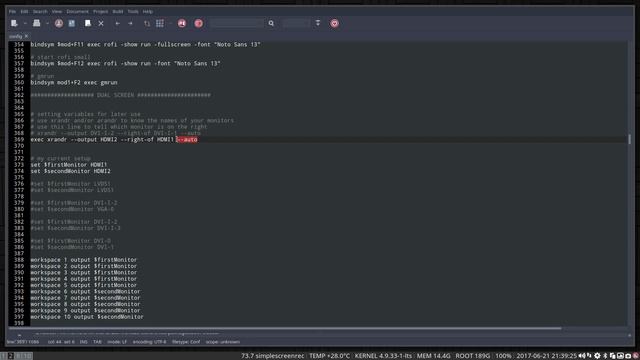Open the Build menu

[118, 11]
